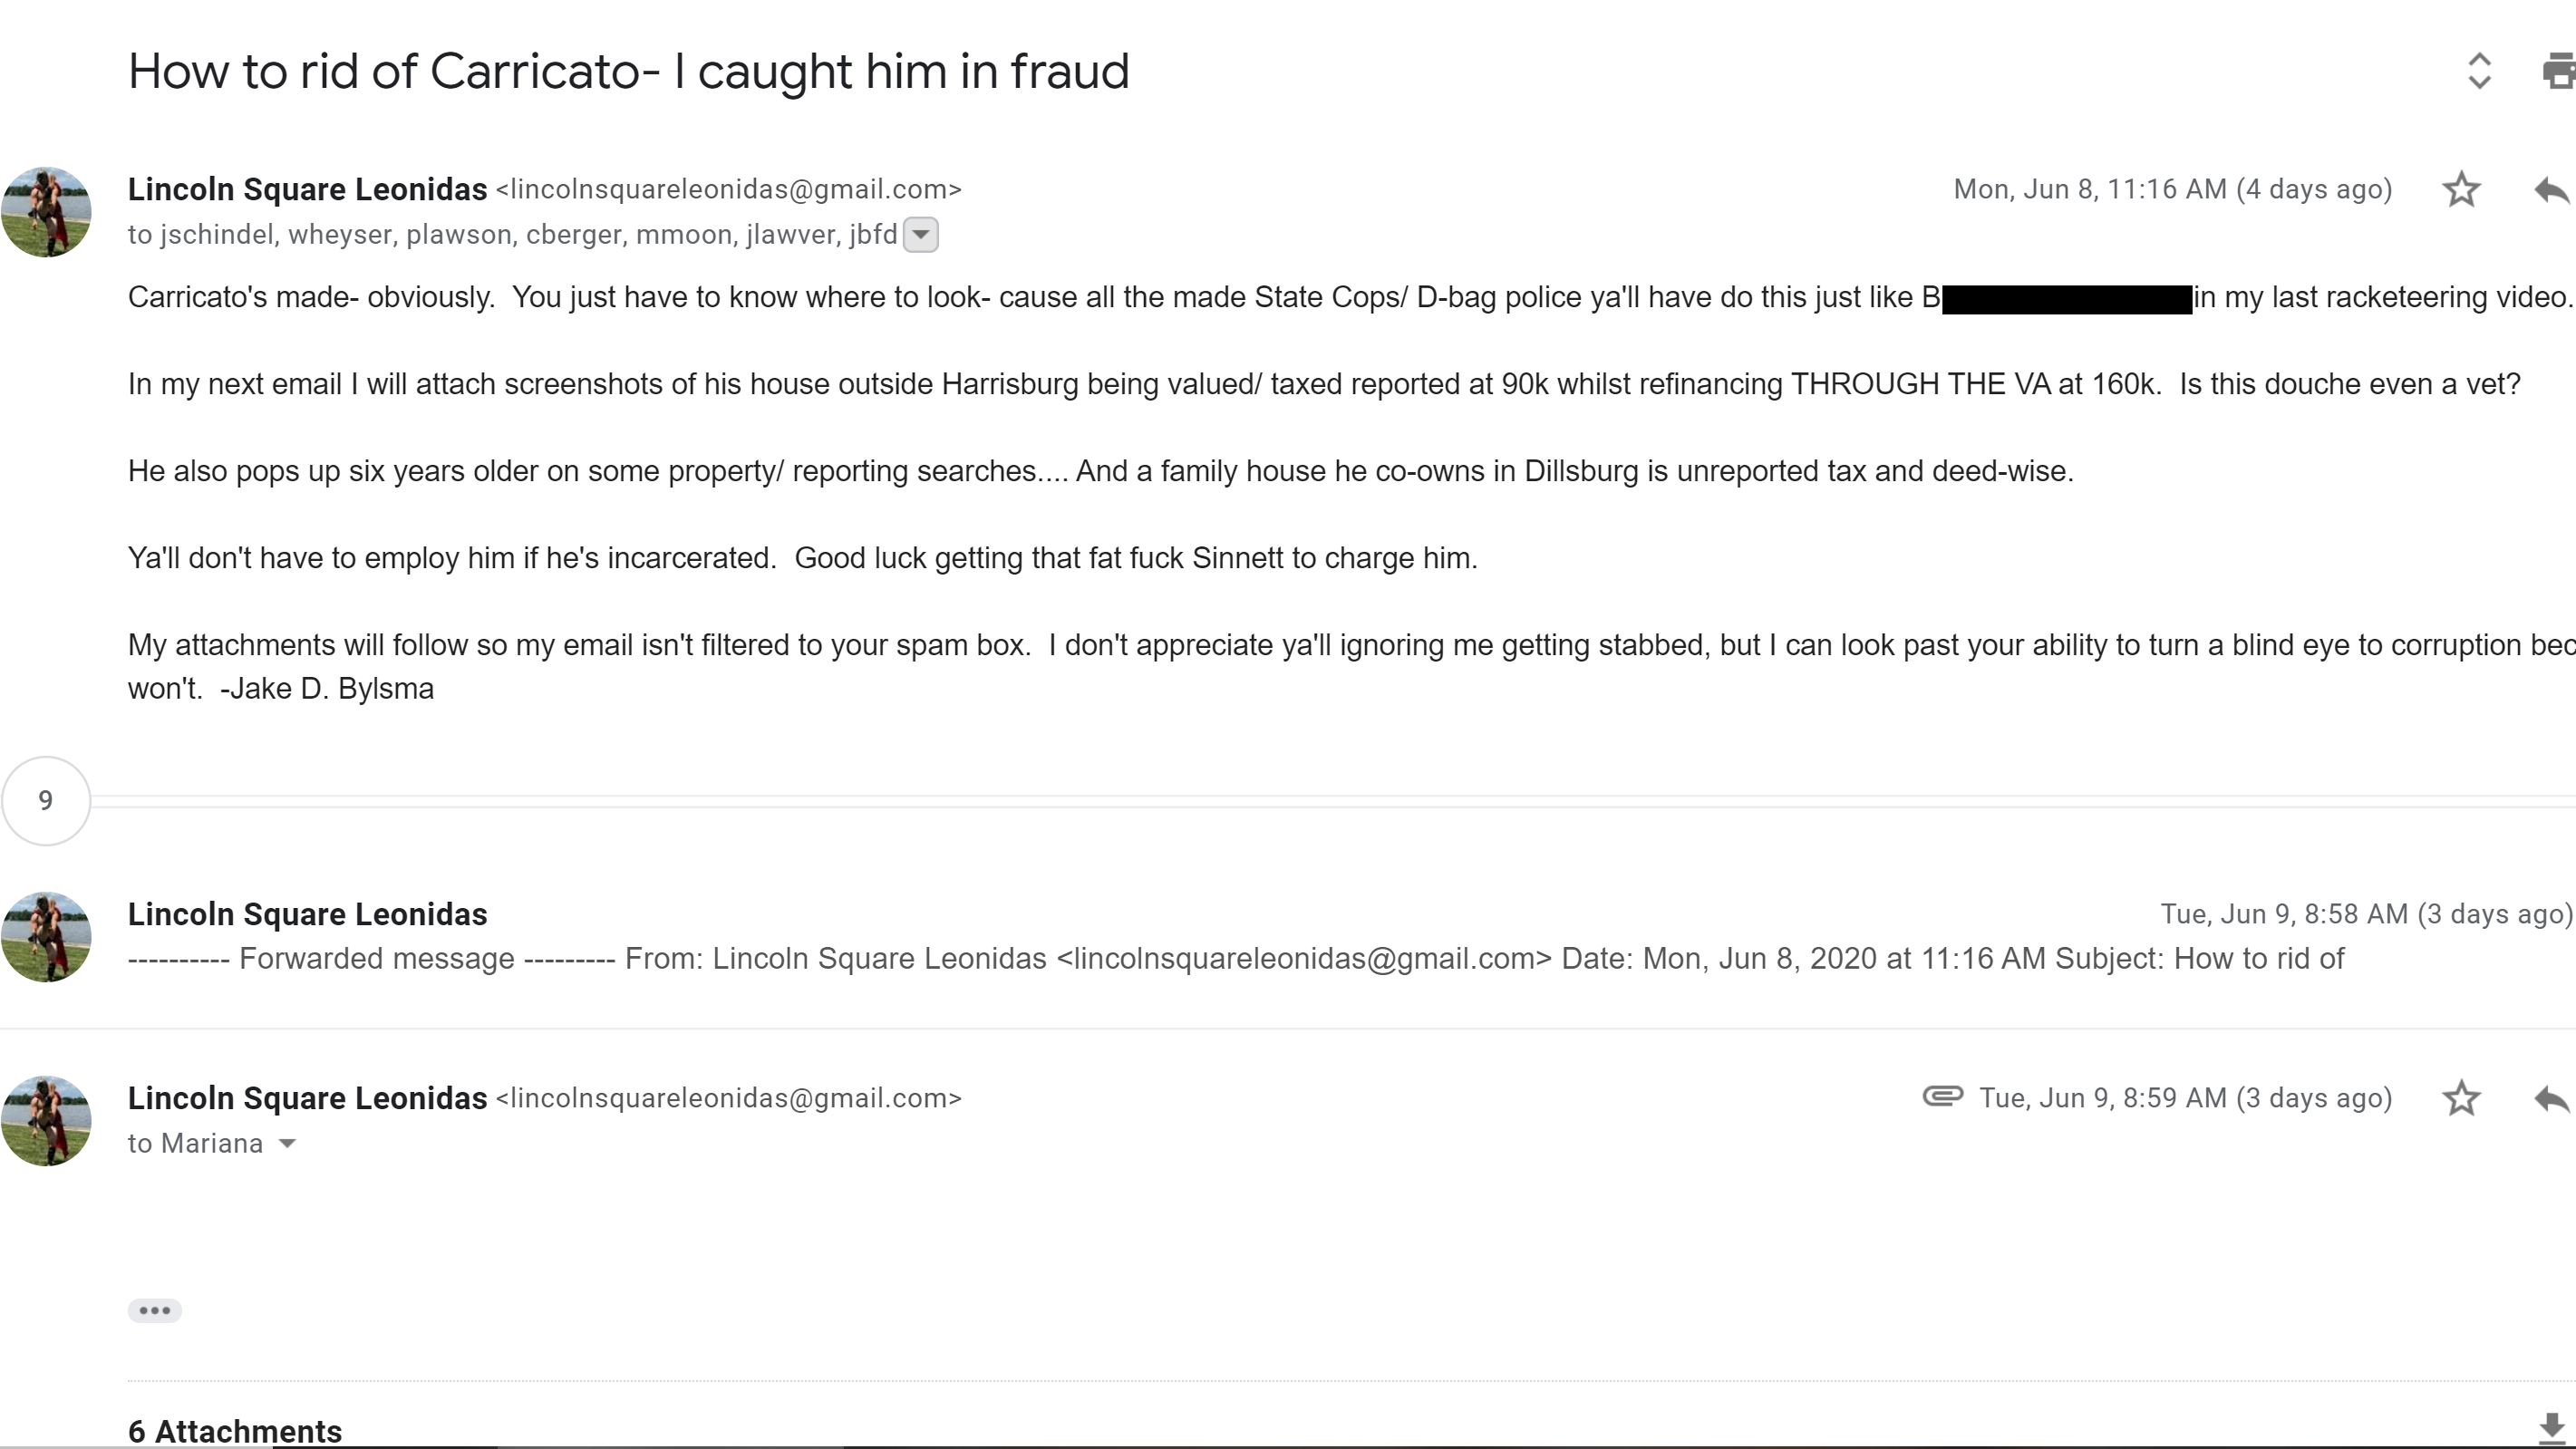Click the email subject title
Screen dimensions: 2576x1449
628,71
